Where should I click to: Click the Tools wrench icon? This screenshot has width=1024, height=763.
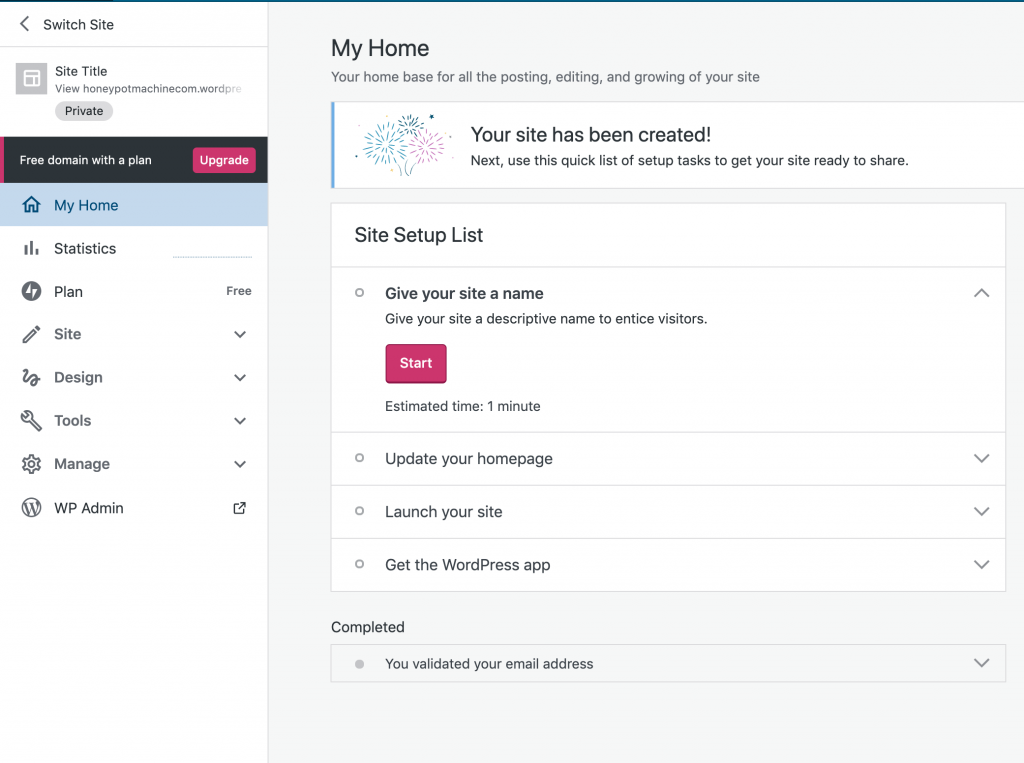coord(32,421)
